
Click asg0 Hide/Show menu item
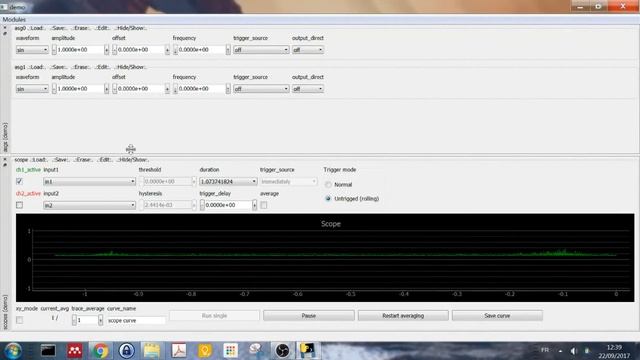click(130, 28)
